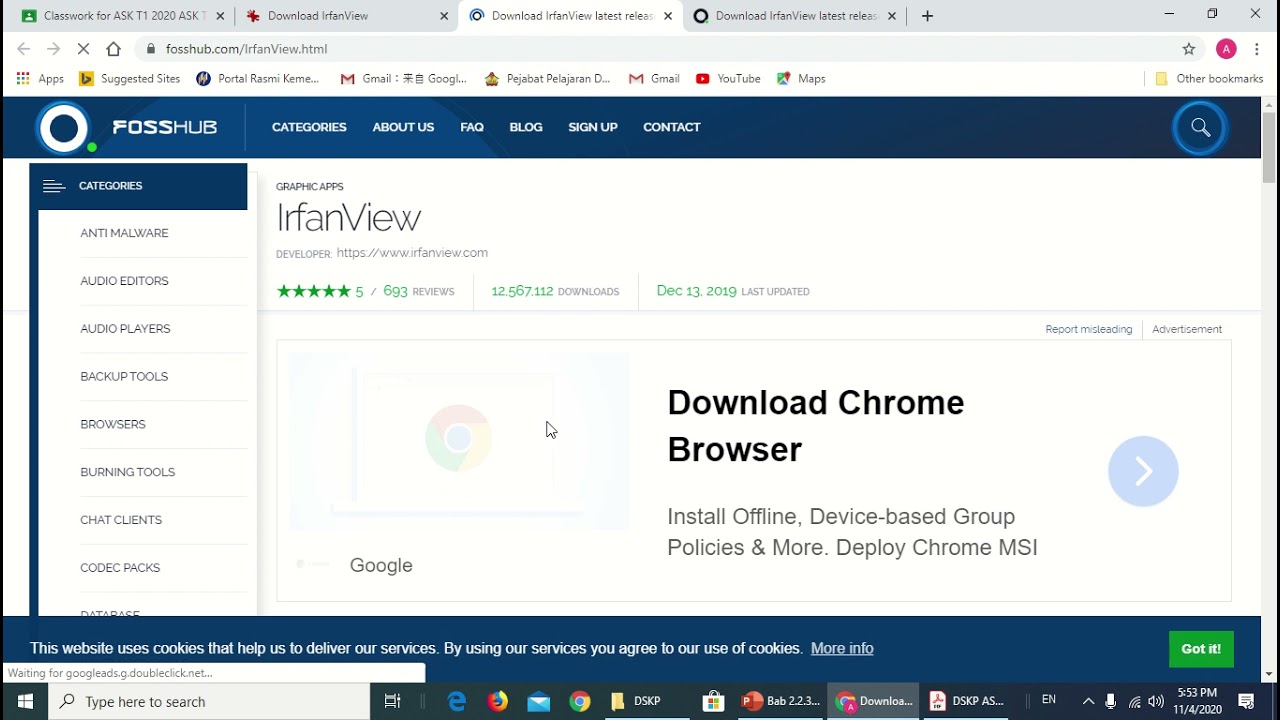Stop page loading with the X button
This screenshot has width=1280, height=720.
click(83, 49)
